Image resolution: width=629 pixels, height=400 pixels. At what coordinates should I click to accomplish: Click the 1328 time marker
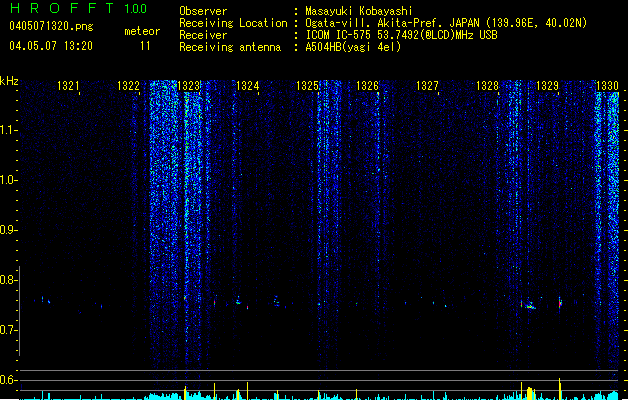coord(487,86)
